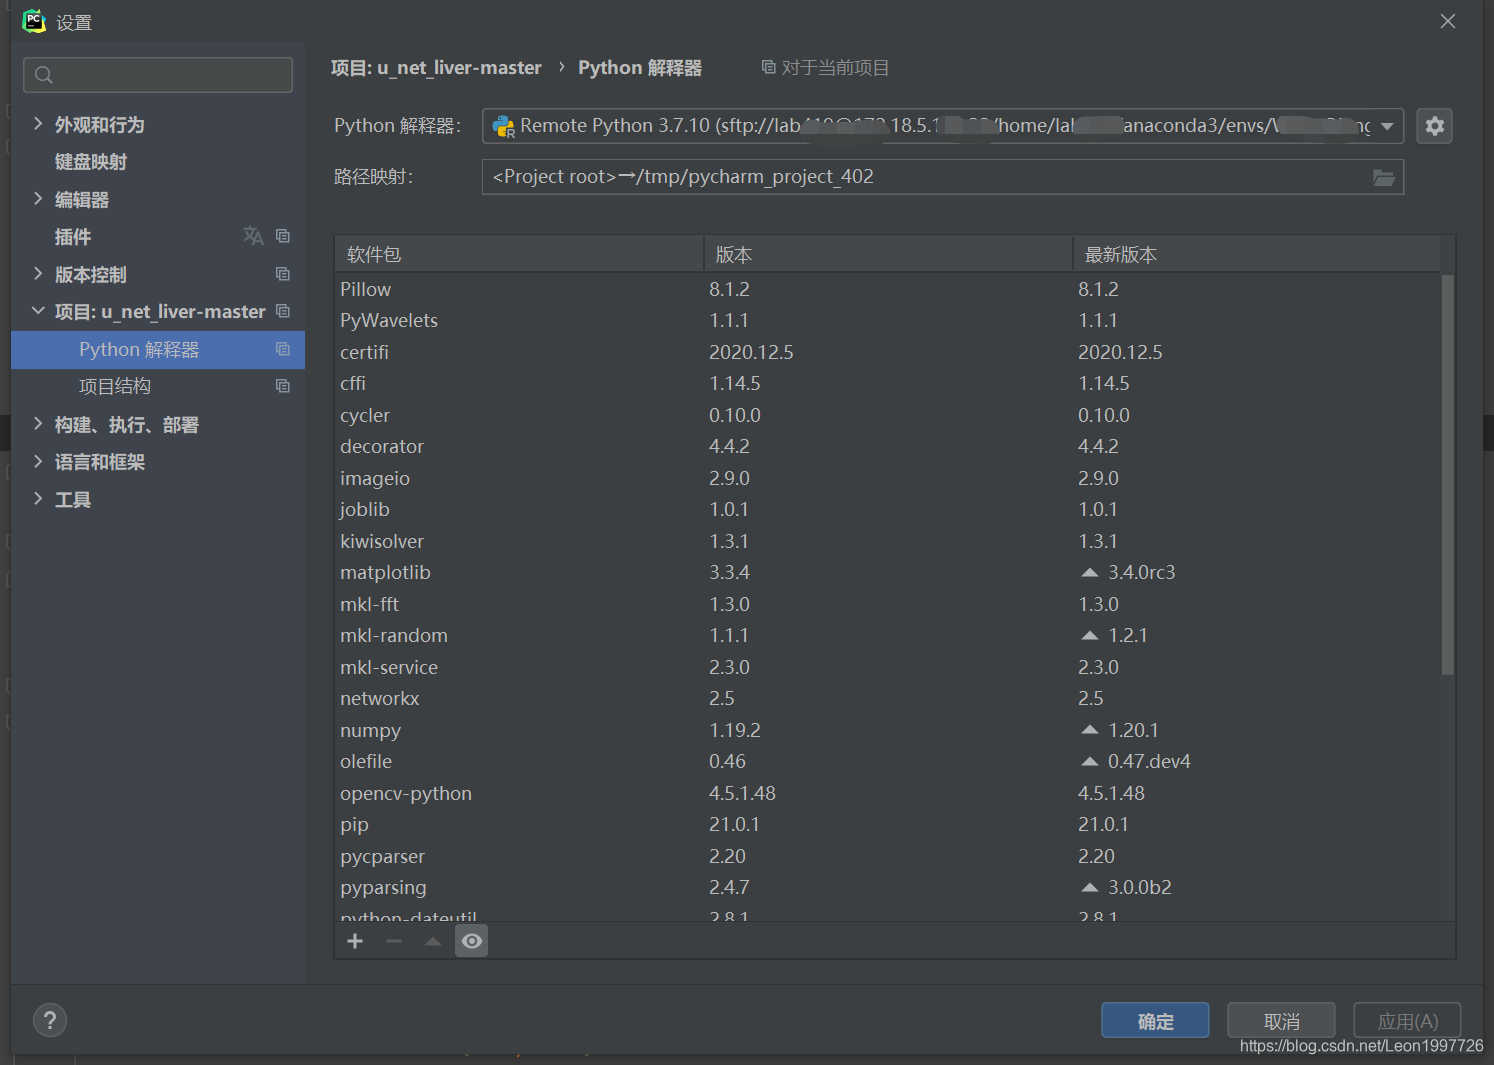
Task: Click copy icon beside 项目: u_net_liver-master
Action: 283,311
